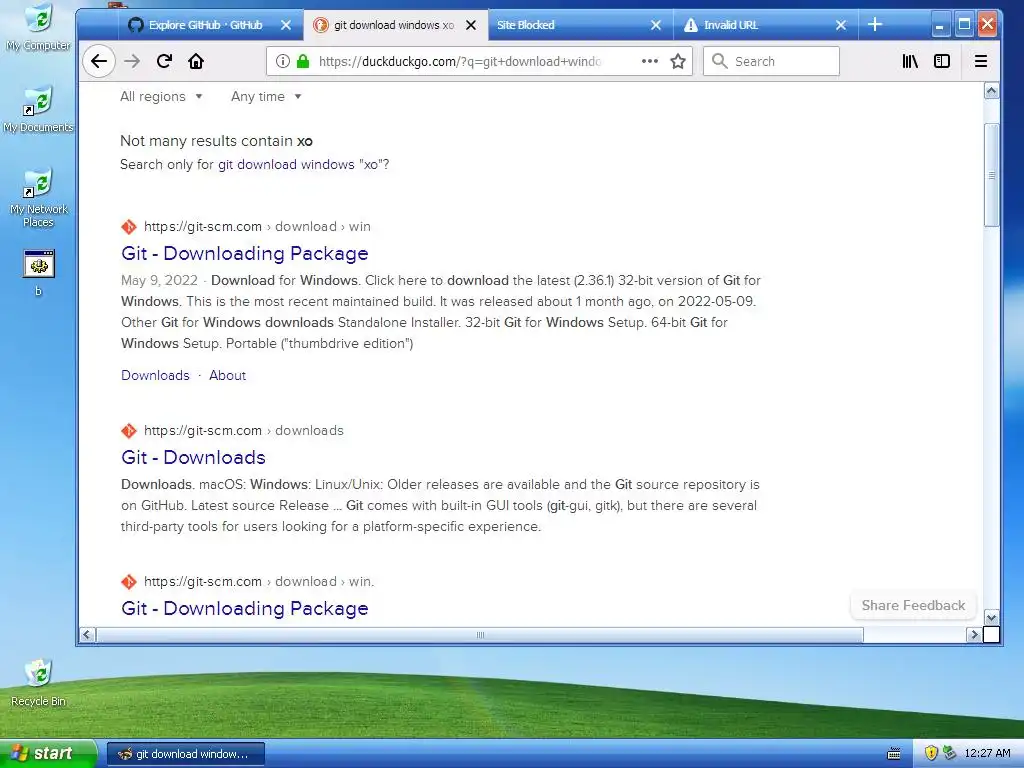1024x768 pixels.
Task: Bookmark this page with the star
Action: (678, 61)
